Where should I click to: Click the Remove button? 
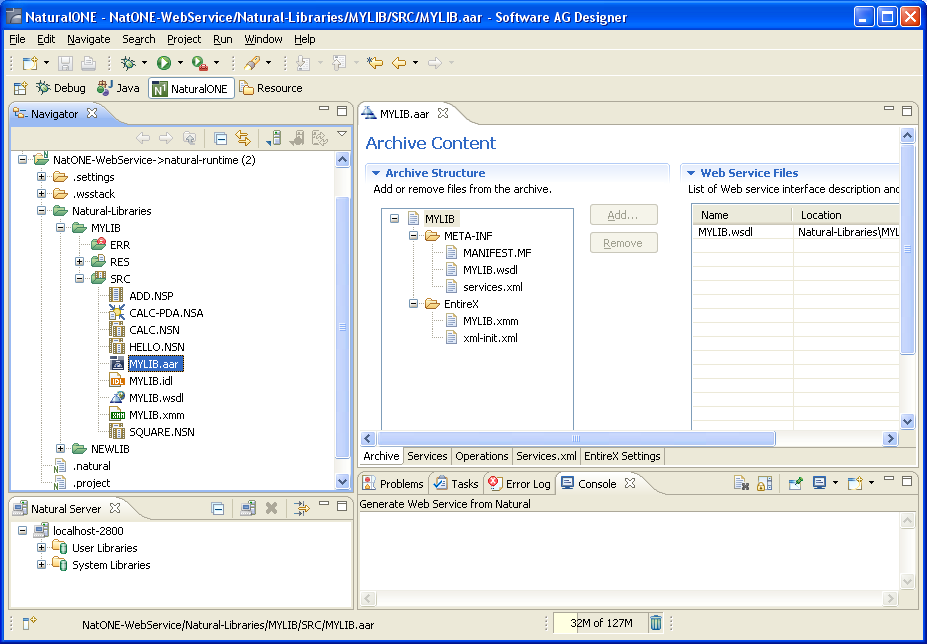(x=624, y=243)
